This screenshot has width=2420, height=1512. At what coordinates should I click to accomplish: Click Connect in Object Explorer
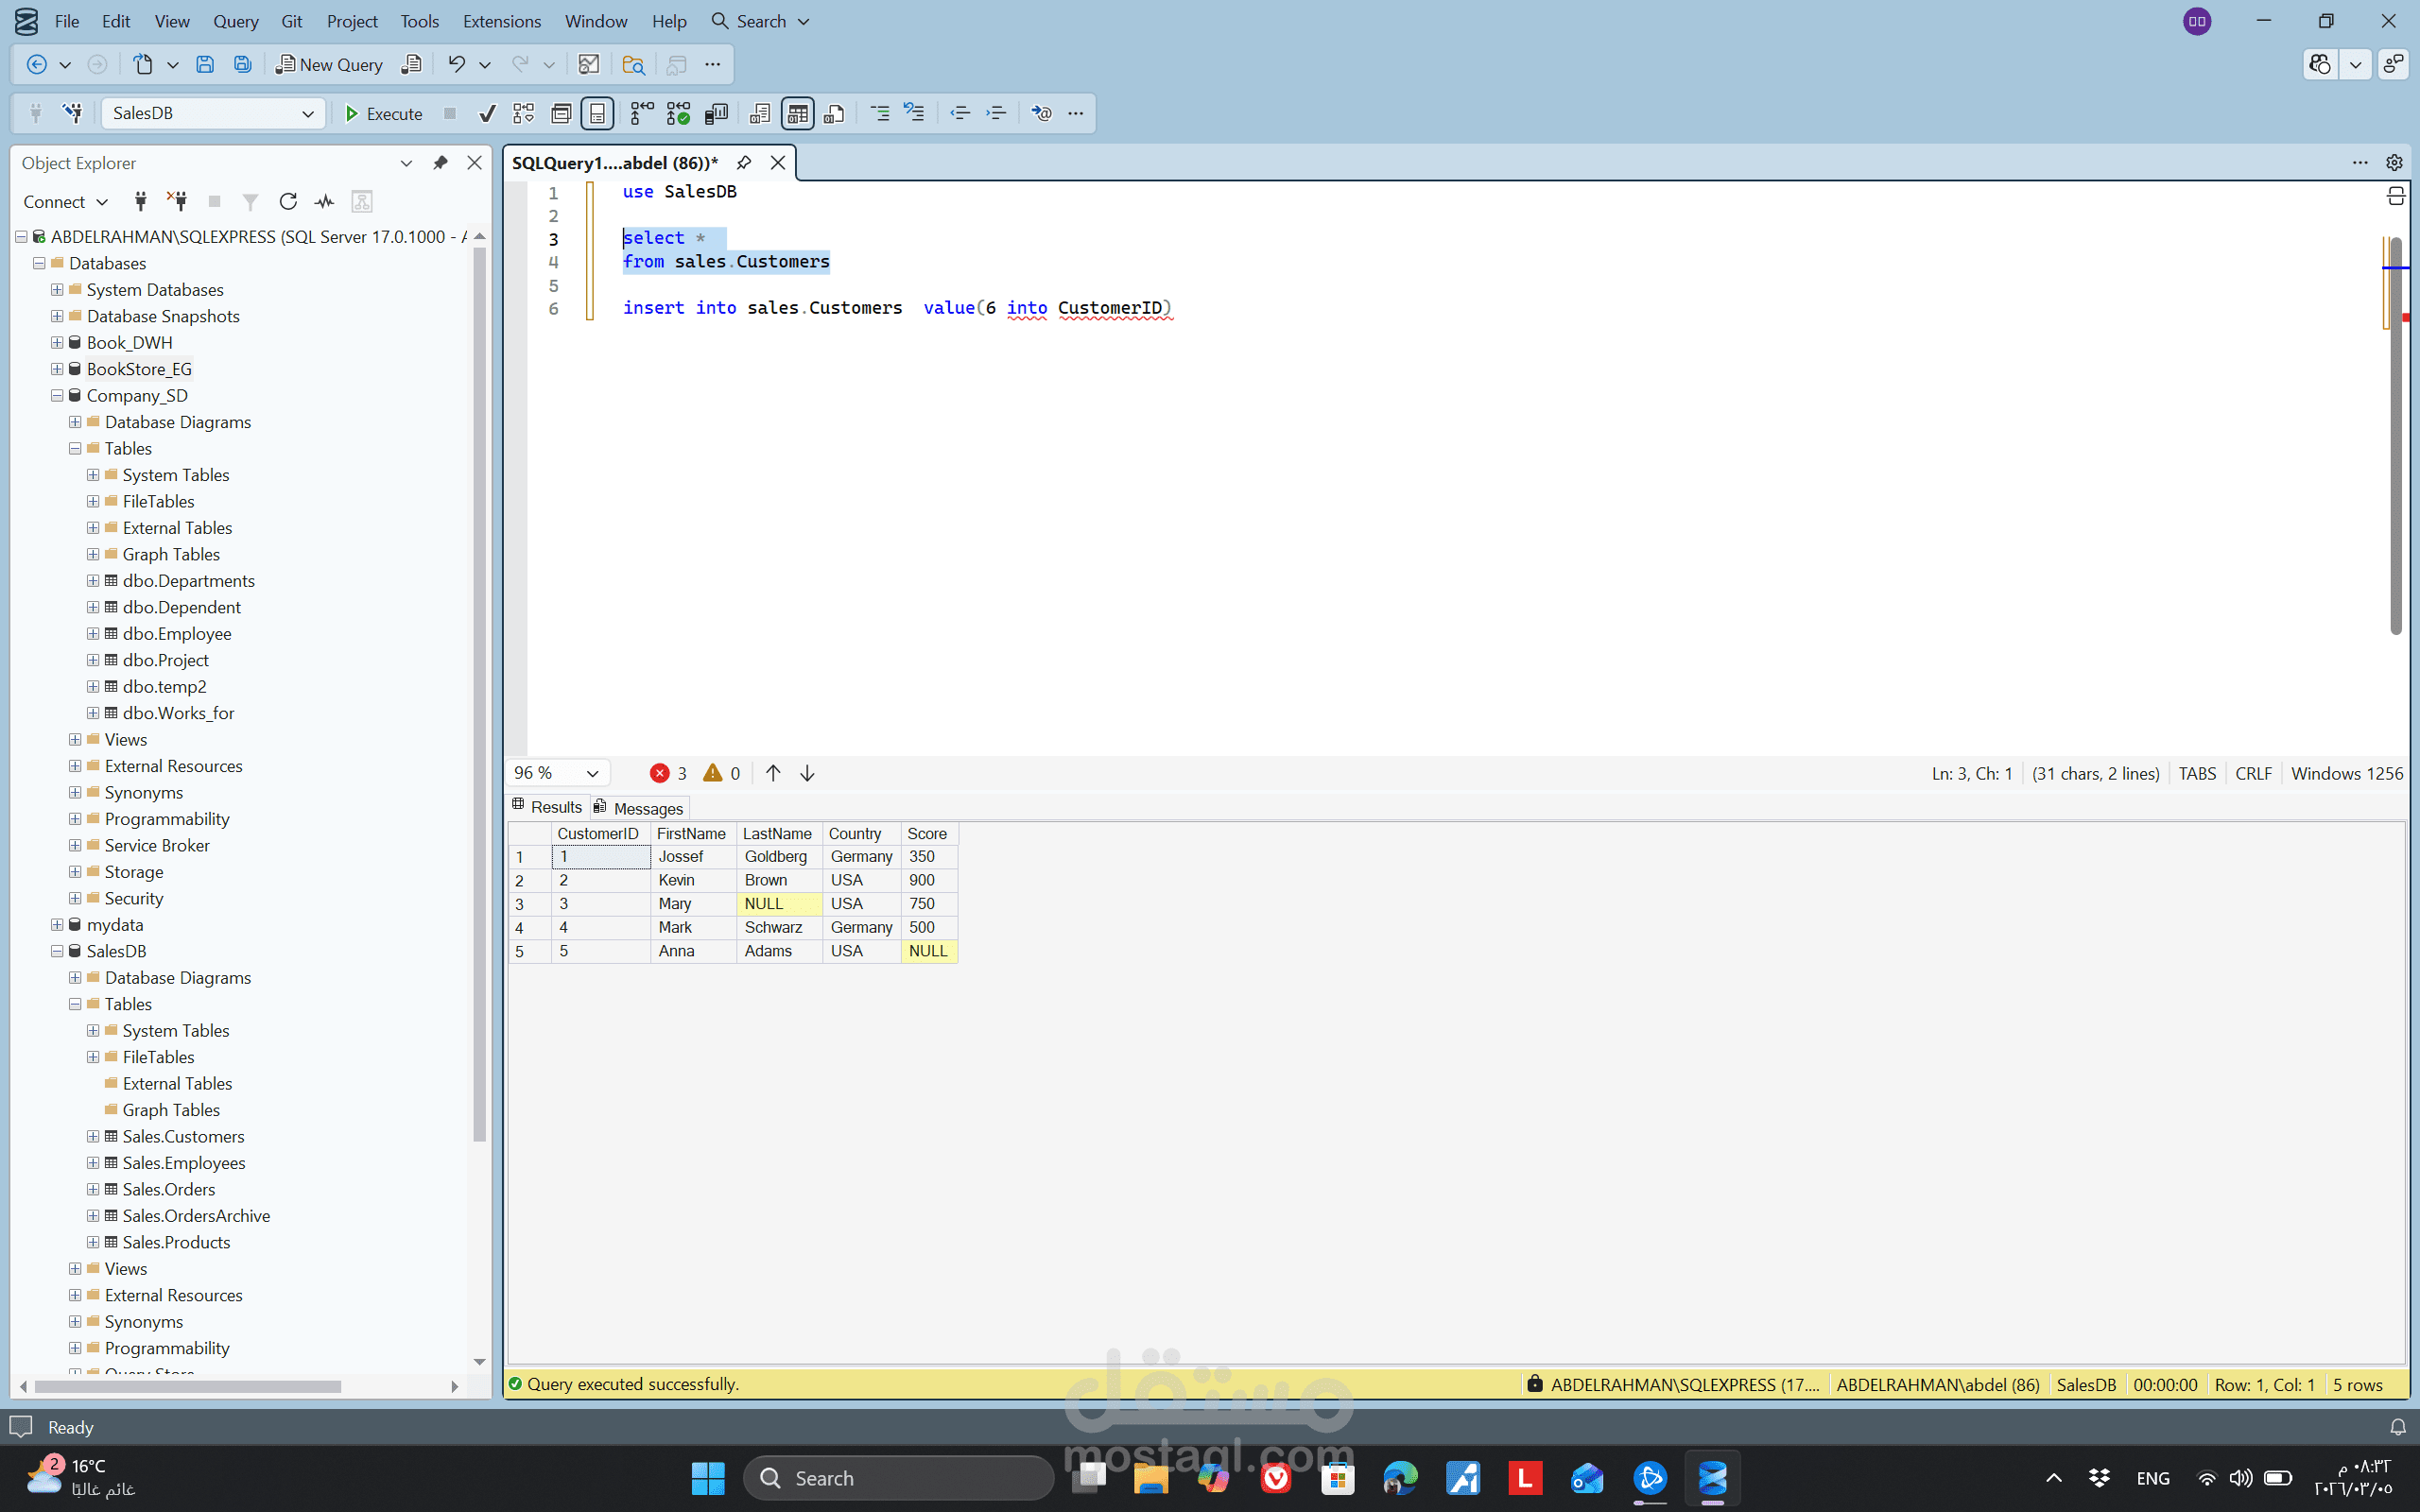click(57, 201)
